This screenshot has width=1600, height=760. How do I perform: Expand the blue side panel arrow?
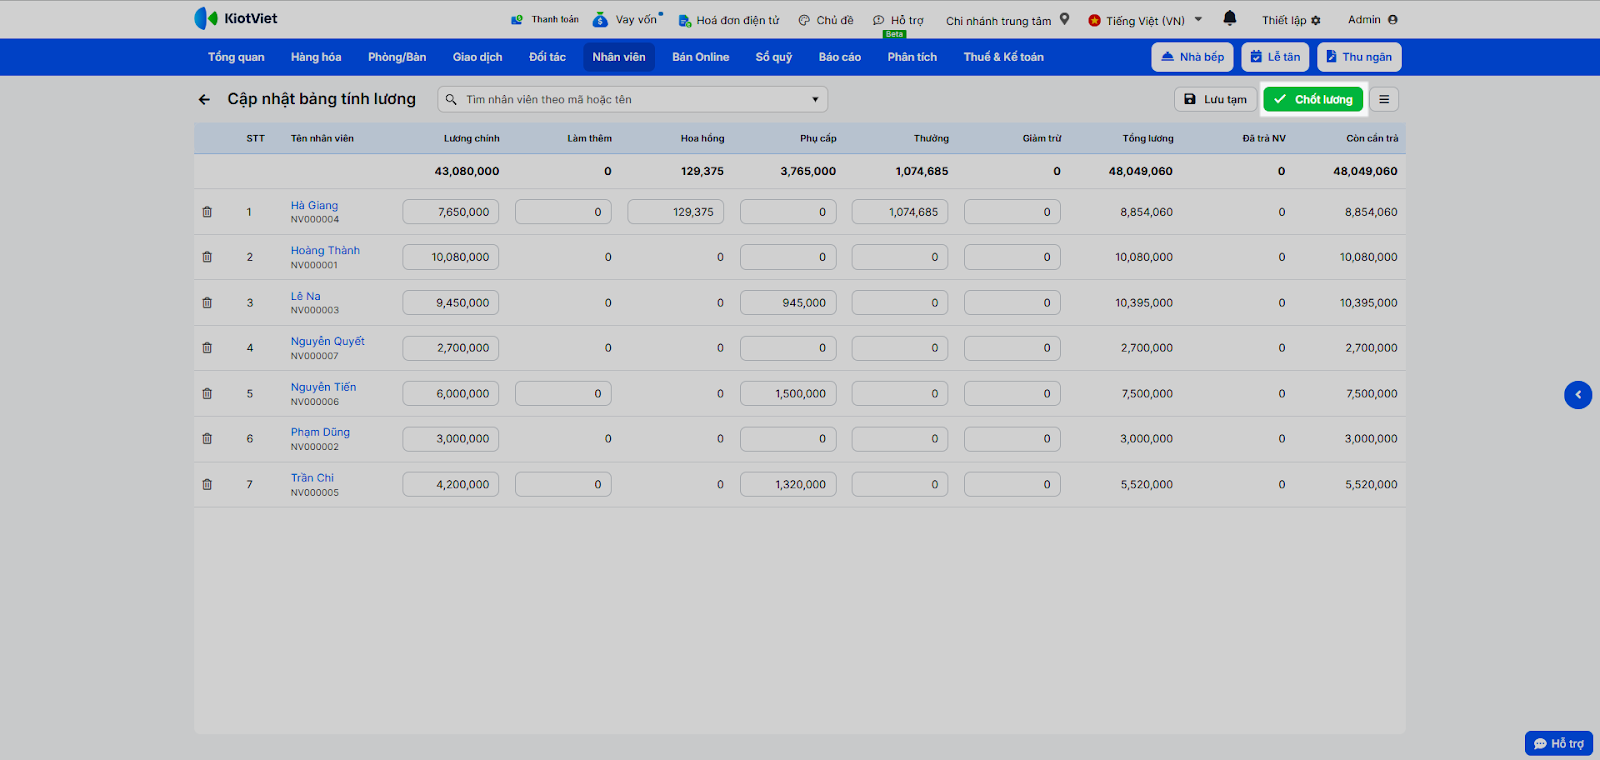[1577, 395]
